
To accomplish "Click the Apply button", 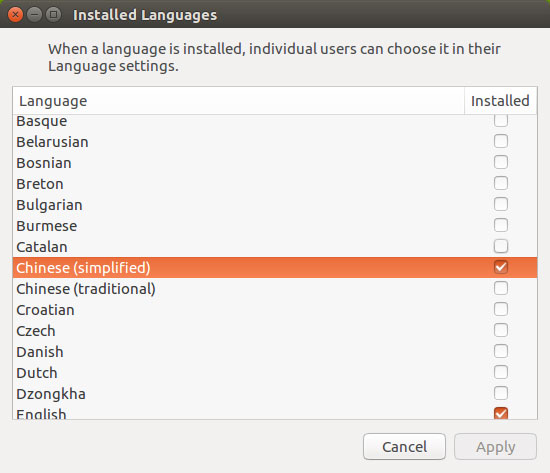I will [495, 447].
